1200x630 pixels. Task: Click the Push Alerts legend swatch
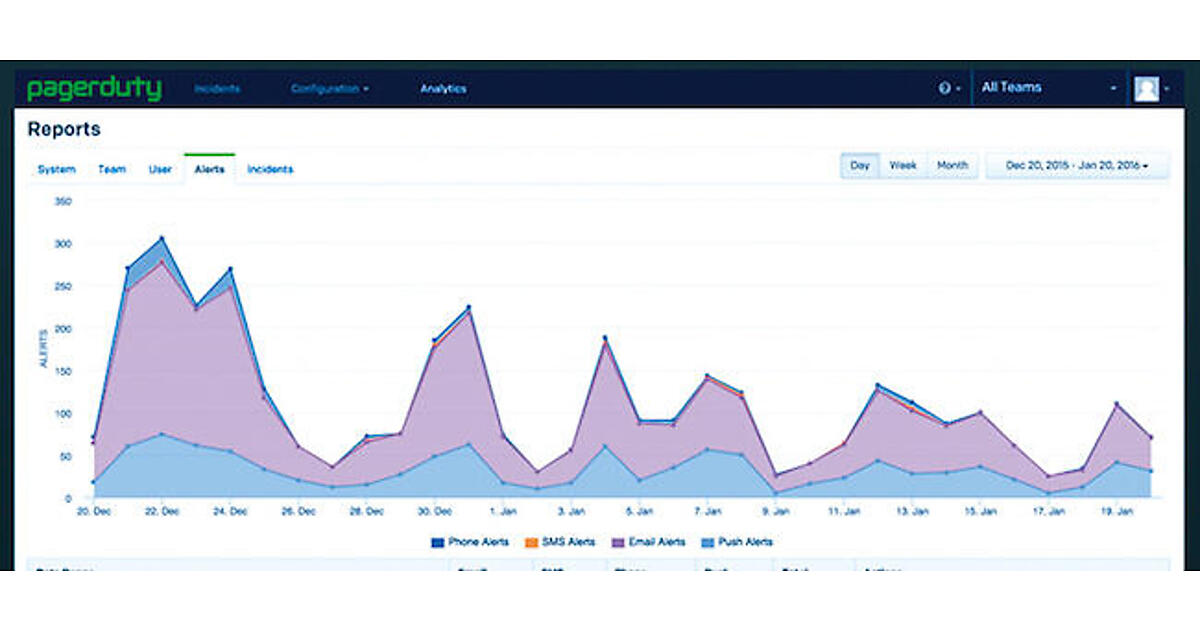pos(706,542)
